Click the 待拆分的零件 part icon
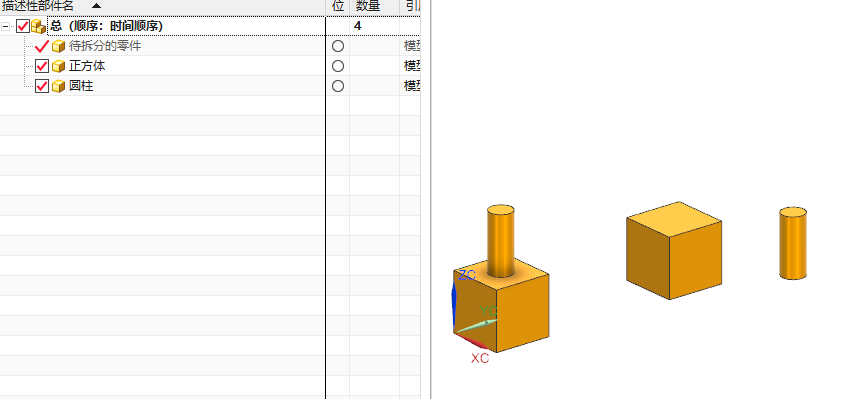 pyautogui.click(x=58, y=46)
